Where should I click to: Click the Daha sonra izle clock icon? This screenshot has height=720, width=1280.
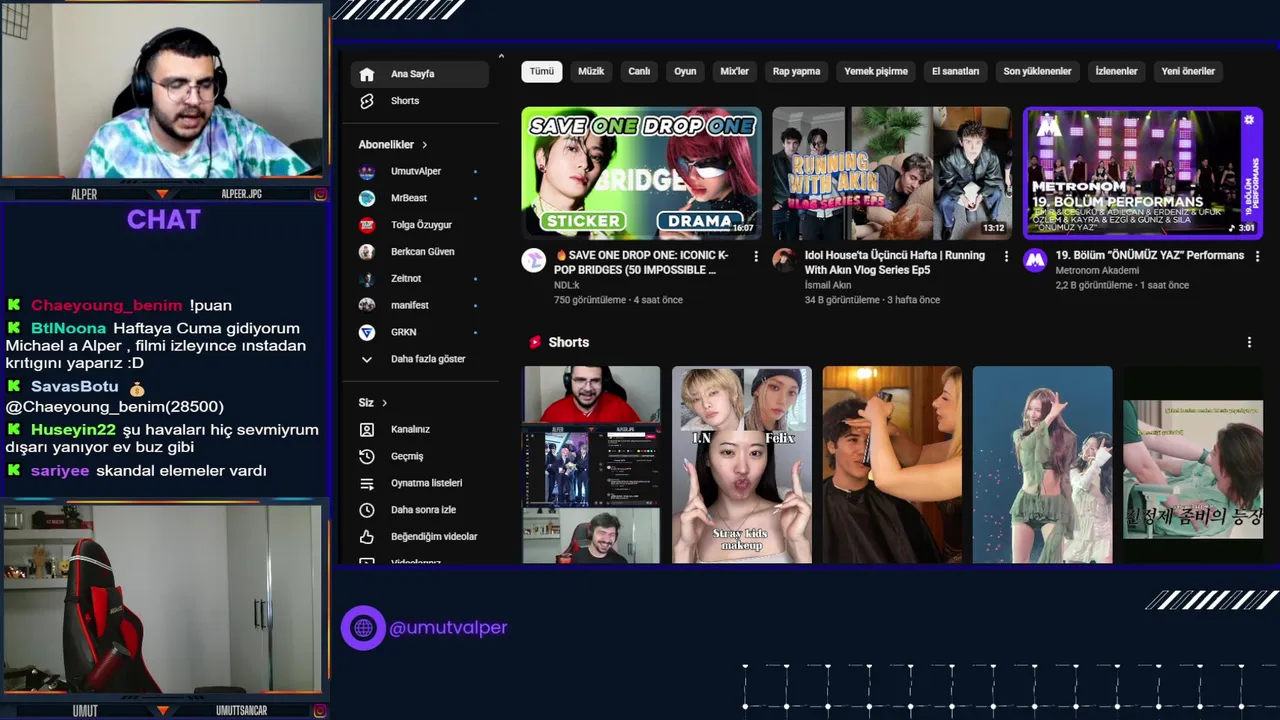[367, 510]
